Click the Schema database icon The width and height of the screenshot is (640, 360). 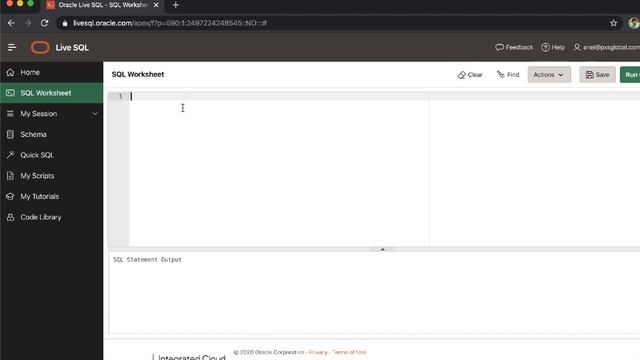[x=10, y=134]
